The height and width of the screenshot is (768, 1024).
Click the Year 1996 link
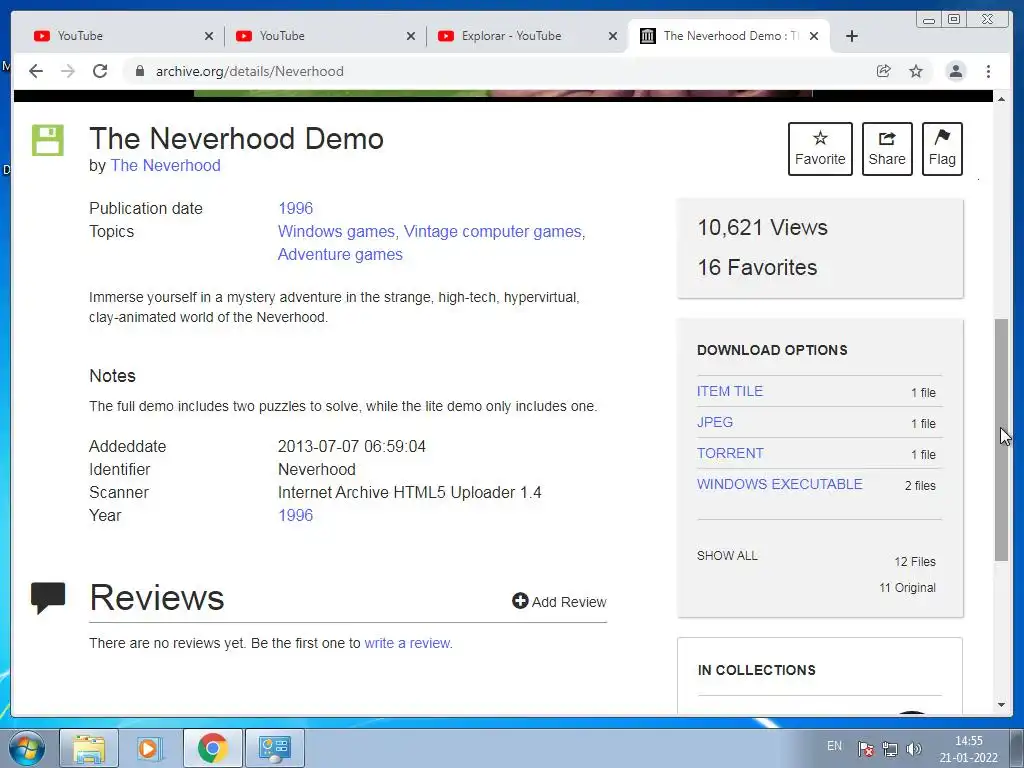[x=296, y=515]
